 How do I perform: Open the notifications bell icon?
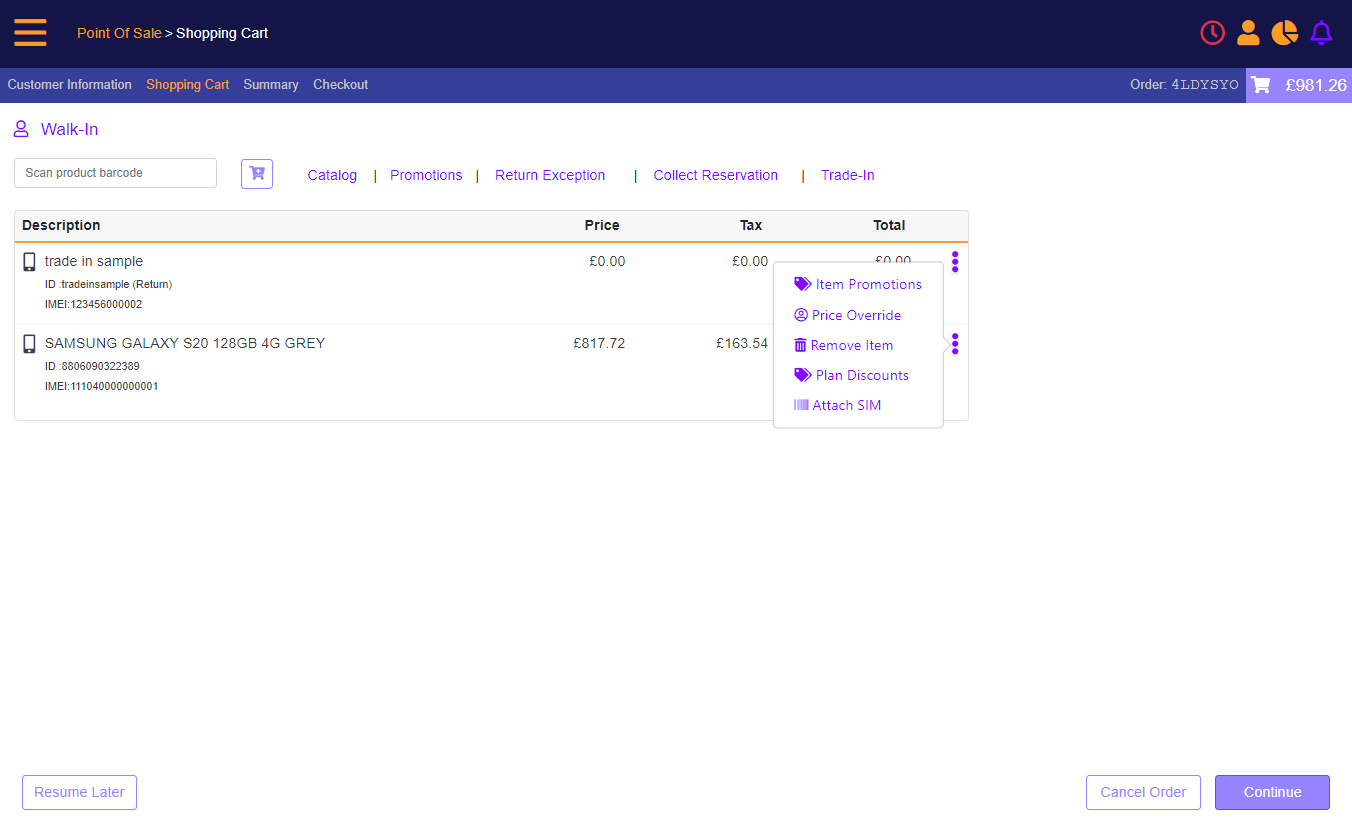[1321, 33]
